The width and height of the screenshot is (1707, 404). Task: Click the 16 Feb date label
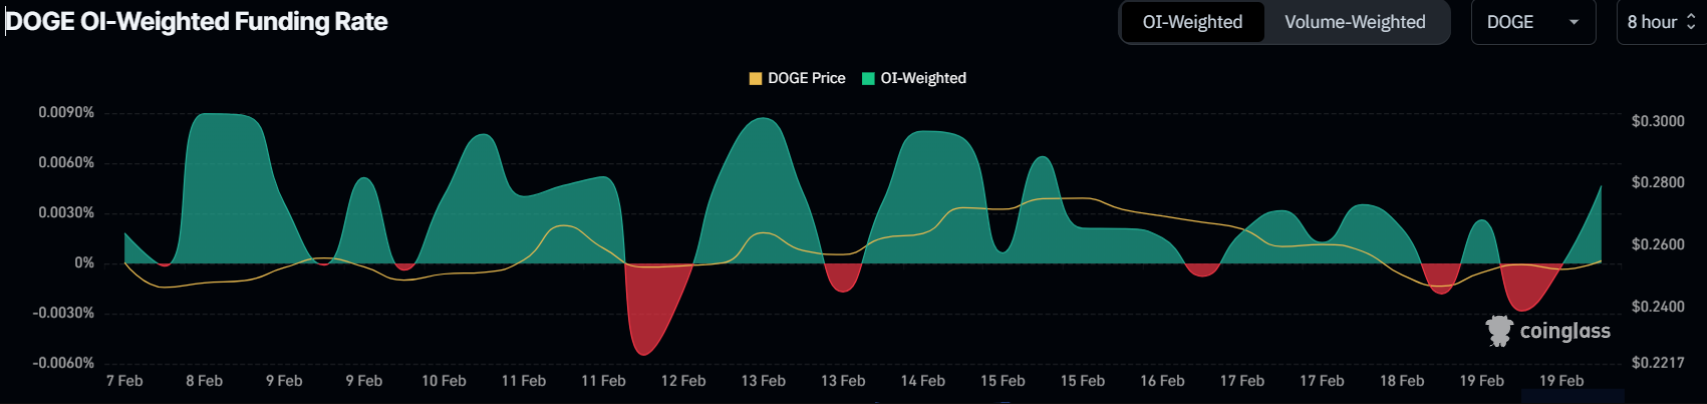(1162, 381)
